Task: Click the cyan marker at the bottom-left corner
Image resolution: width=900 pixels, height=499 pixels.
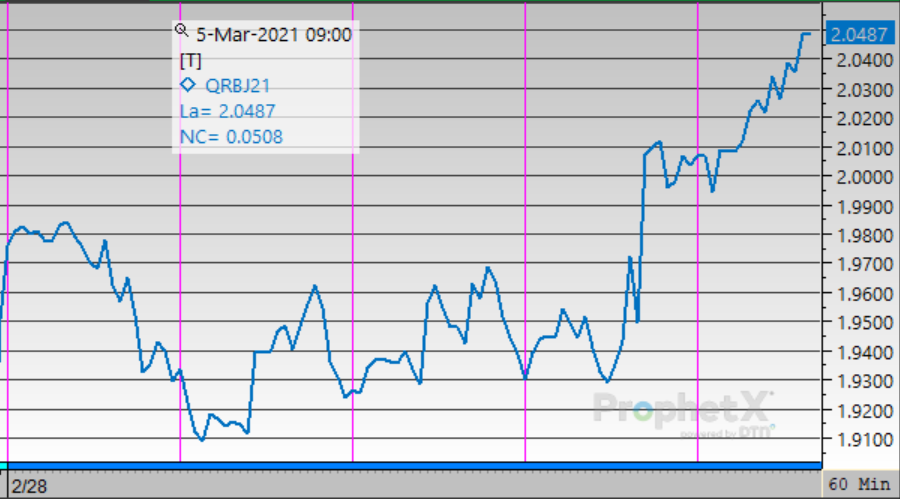Action: point(3,466)
